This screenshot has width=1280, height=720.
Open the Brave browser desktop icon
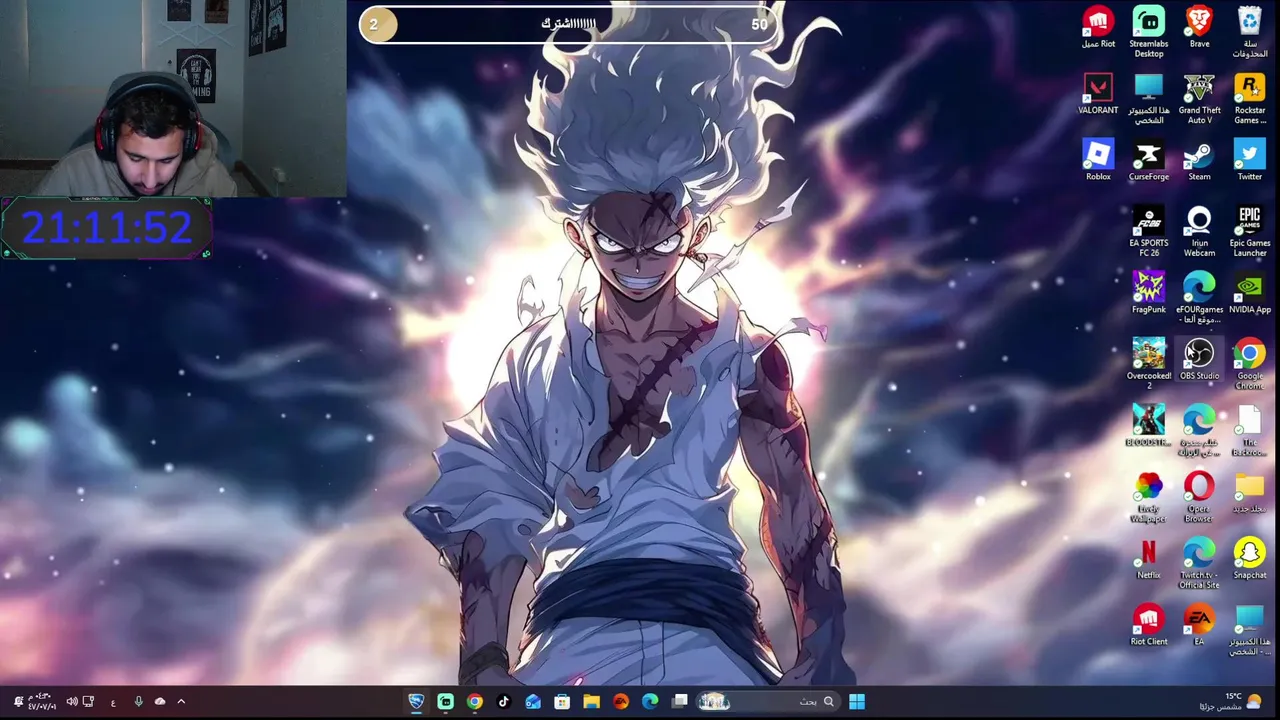[1199, 28]
